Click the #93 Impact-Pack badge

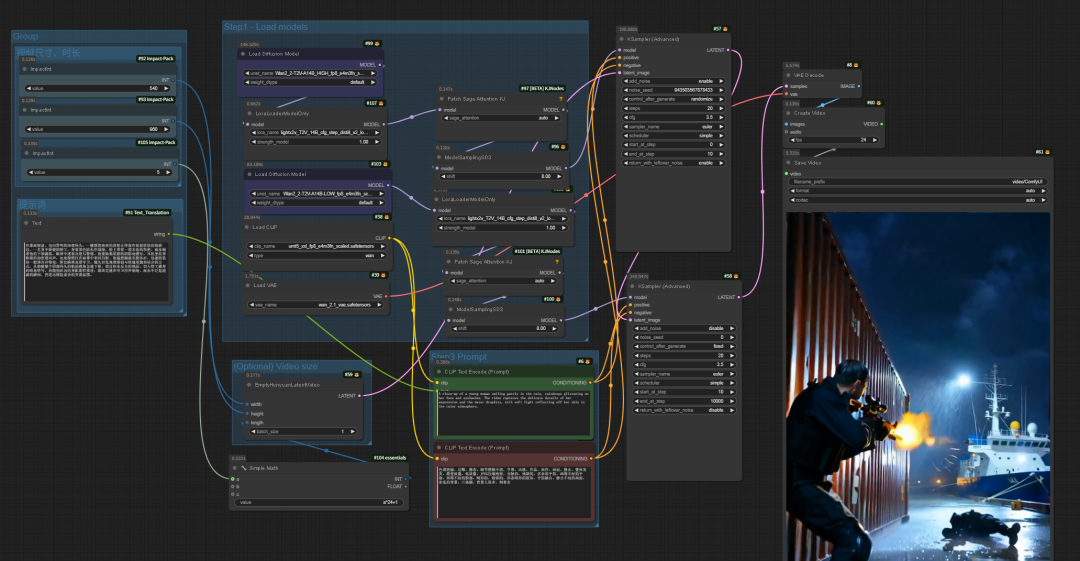pyautogui.click(x=156, y=99)
